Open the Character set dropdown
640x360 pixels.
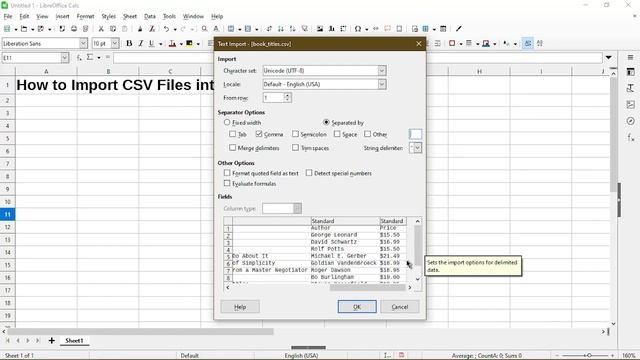coord(382,71)
